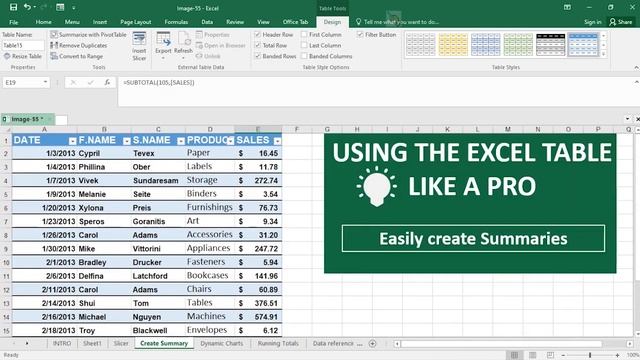Toggle the Header Row checkbox
The height and width of the screenshot is (360, 640).
tap(258, 35)
